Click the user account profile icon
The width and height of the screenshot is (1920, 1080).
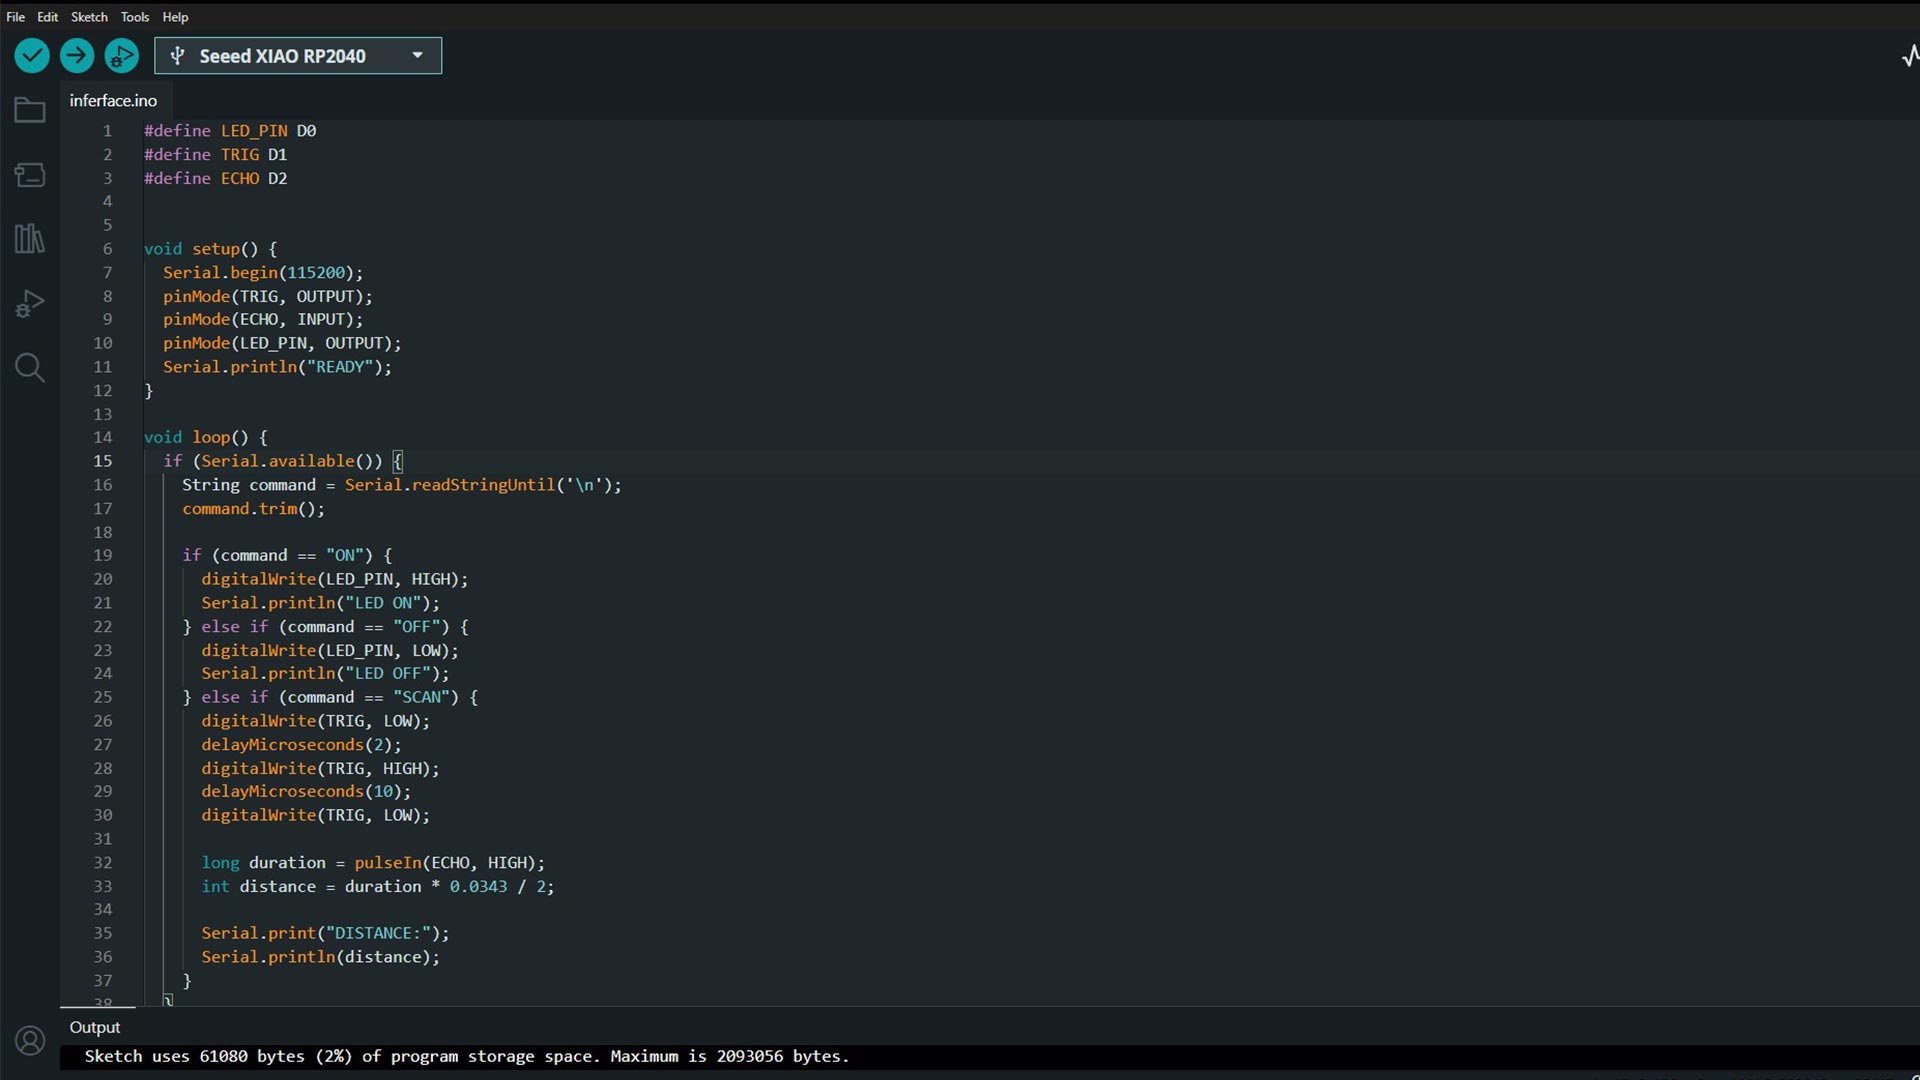pos(30,1041)
